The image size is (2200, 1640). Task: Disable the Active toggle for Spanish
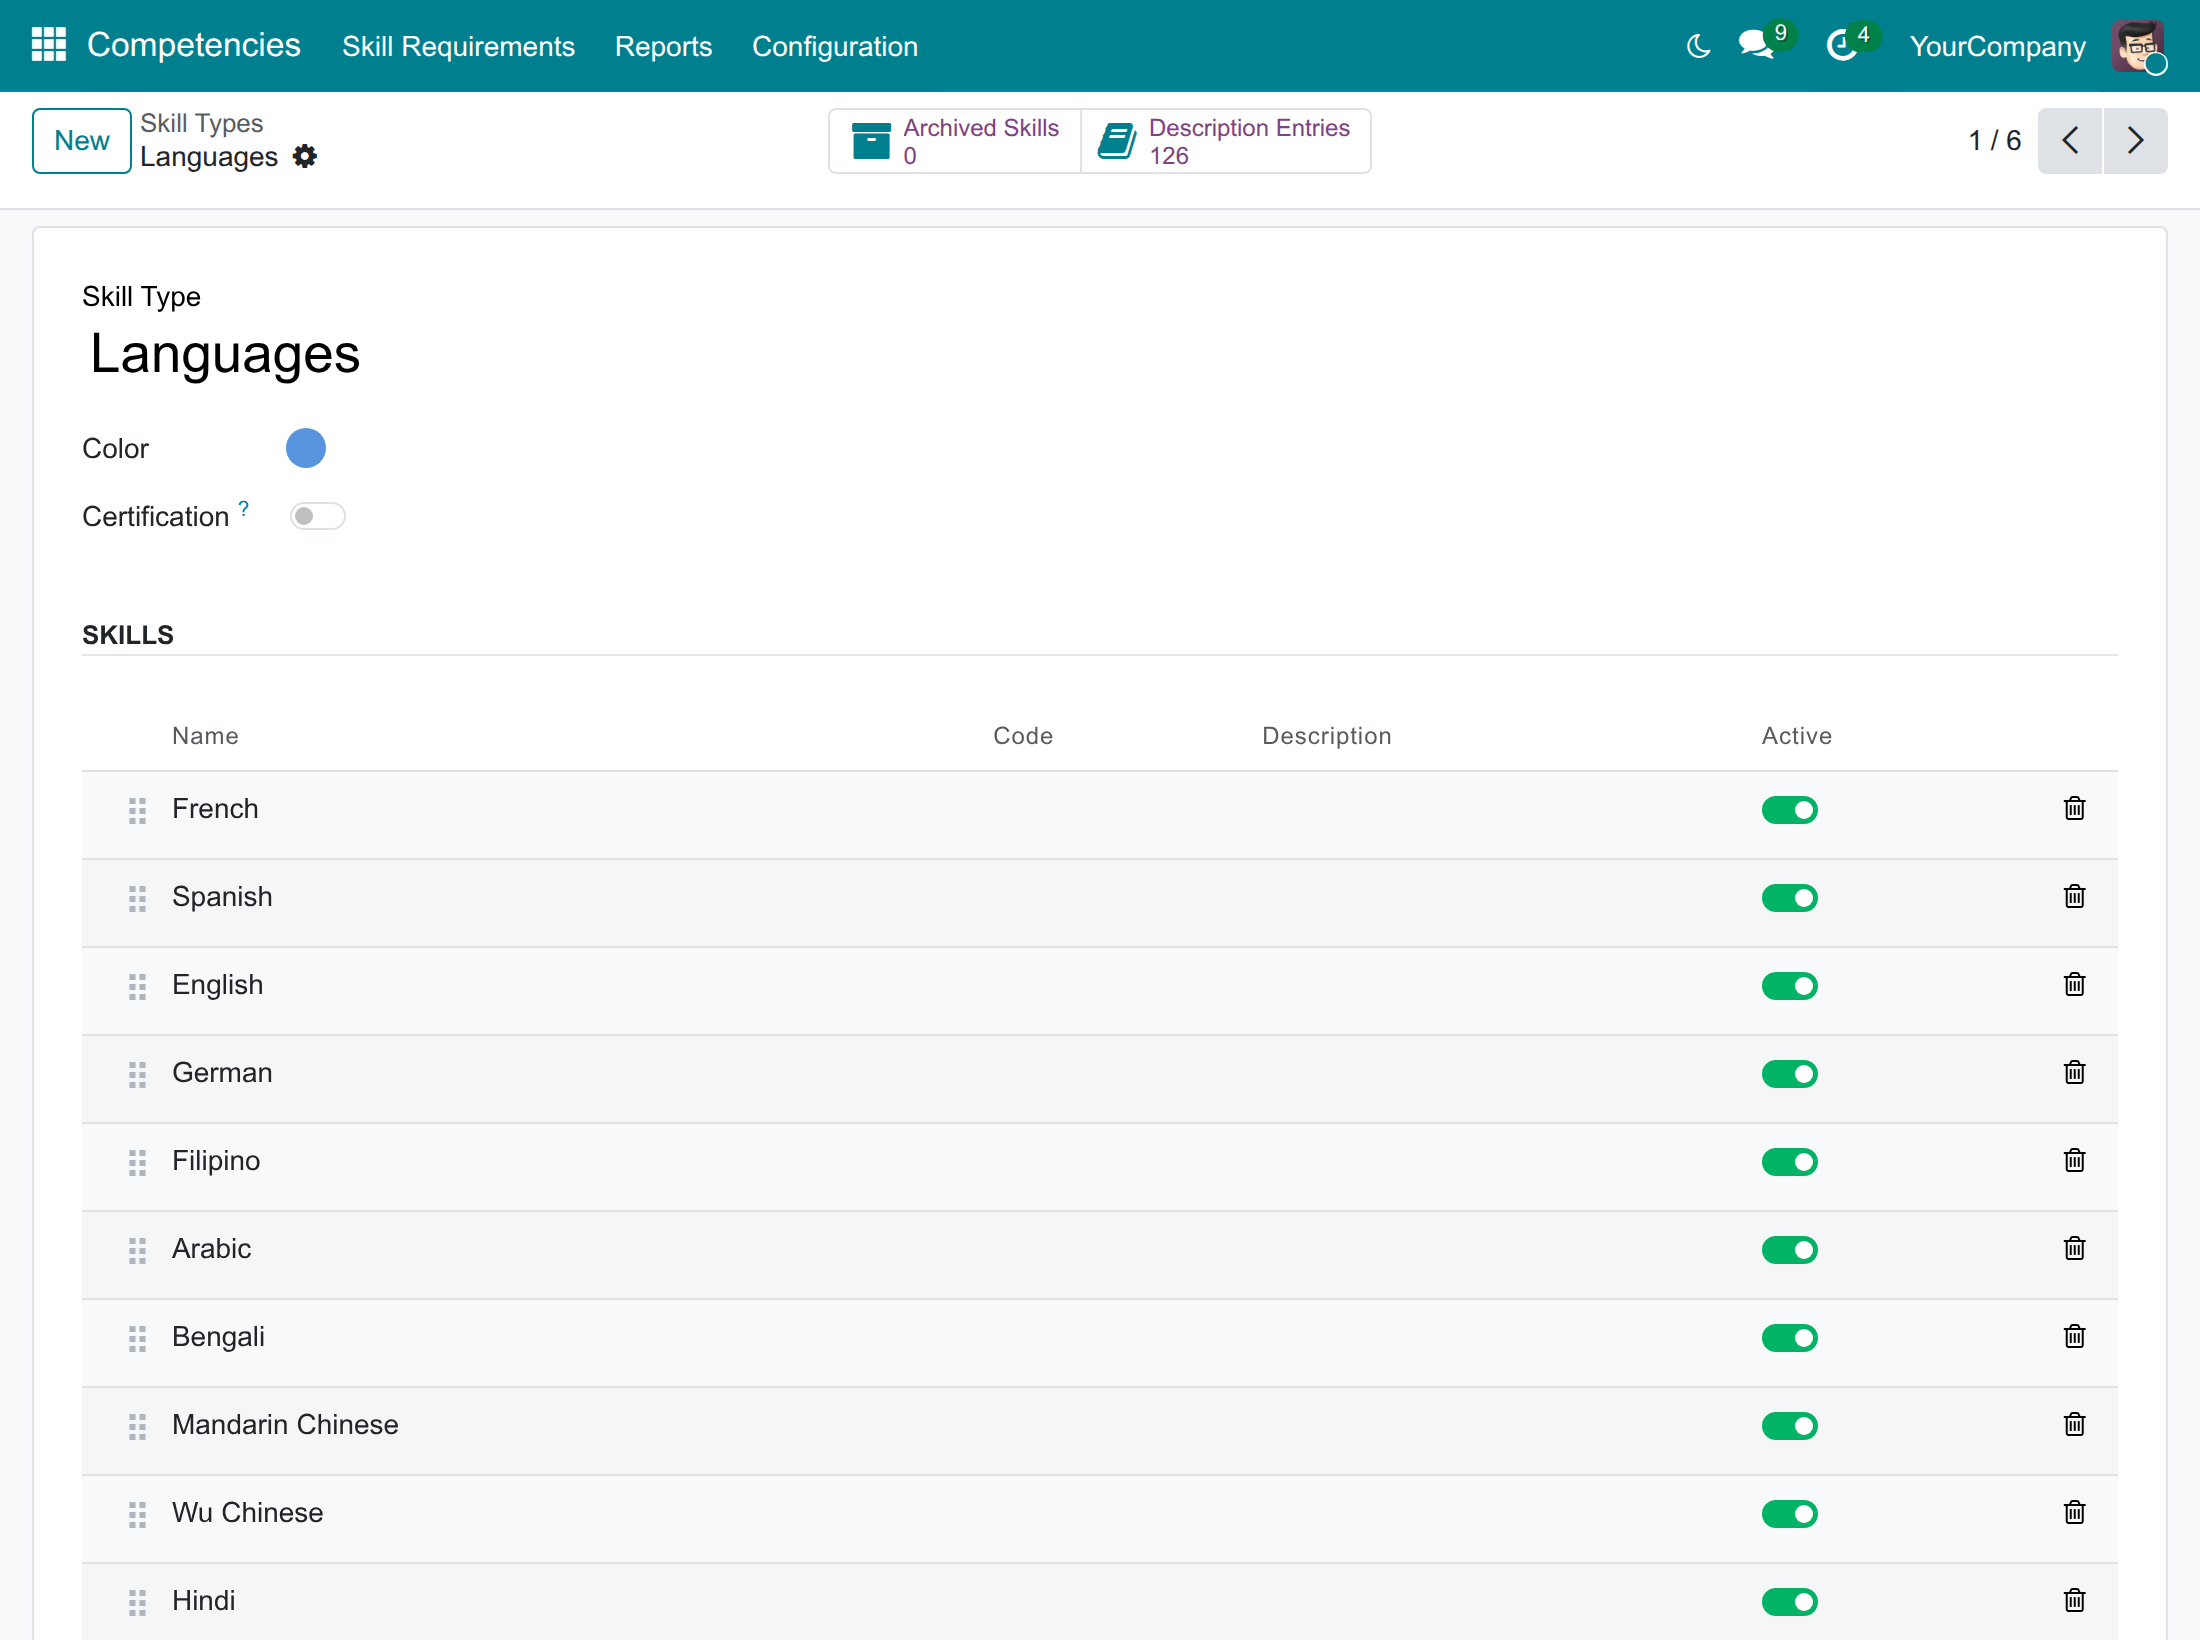point(1789,898)
